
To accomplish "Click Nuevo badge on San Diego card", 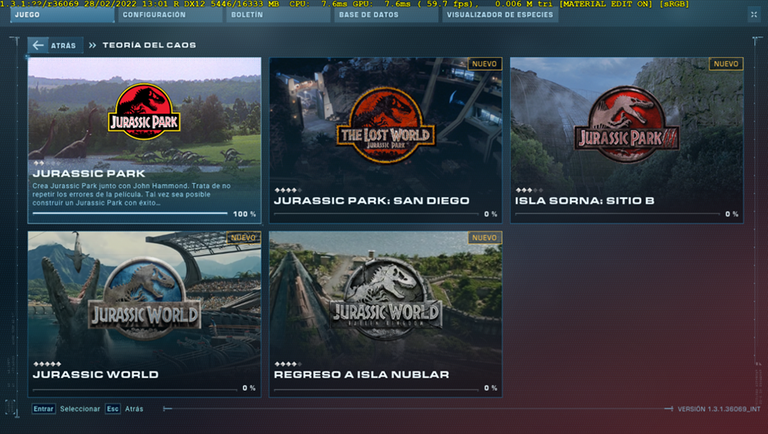I will click(x=484, y=64).
